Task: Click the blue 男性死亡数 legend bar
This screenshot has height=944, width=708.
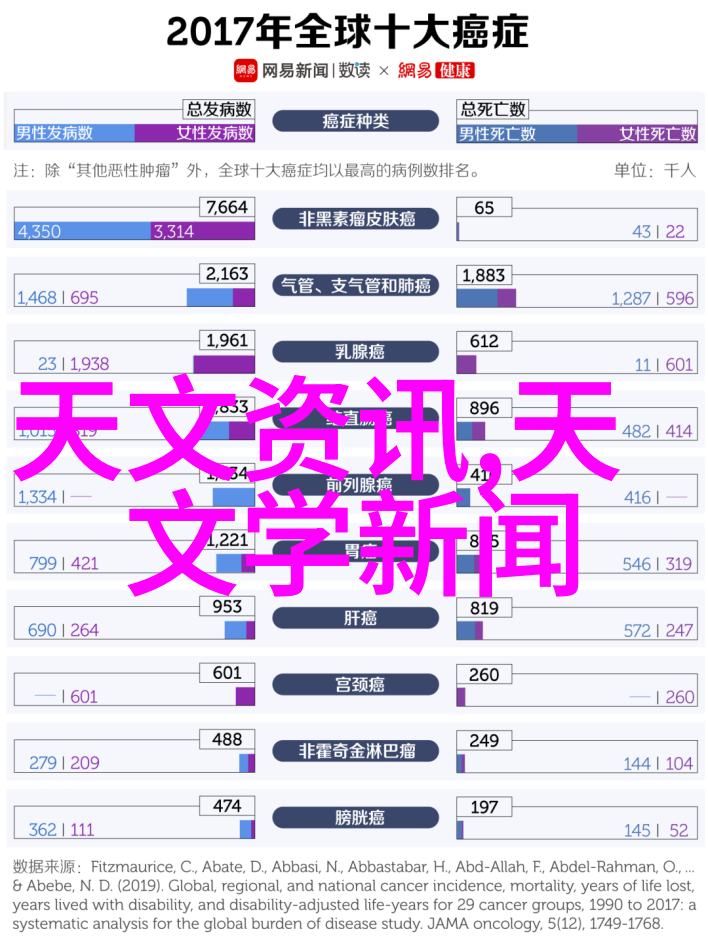Action: (517, 134)
